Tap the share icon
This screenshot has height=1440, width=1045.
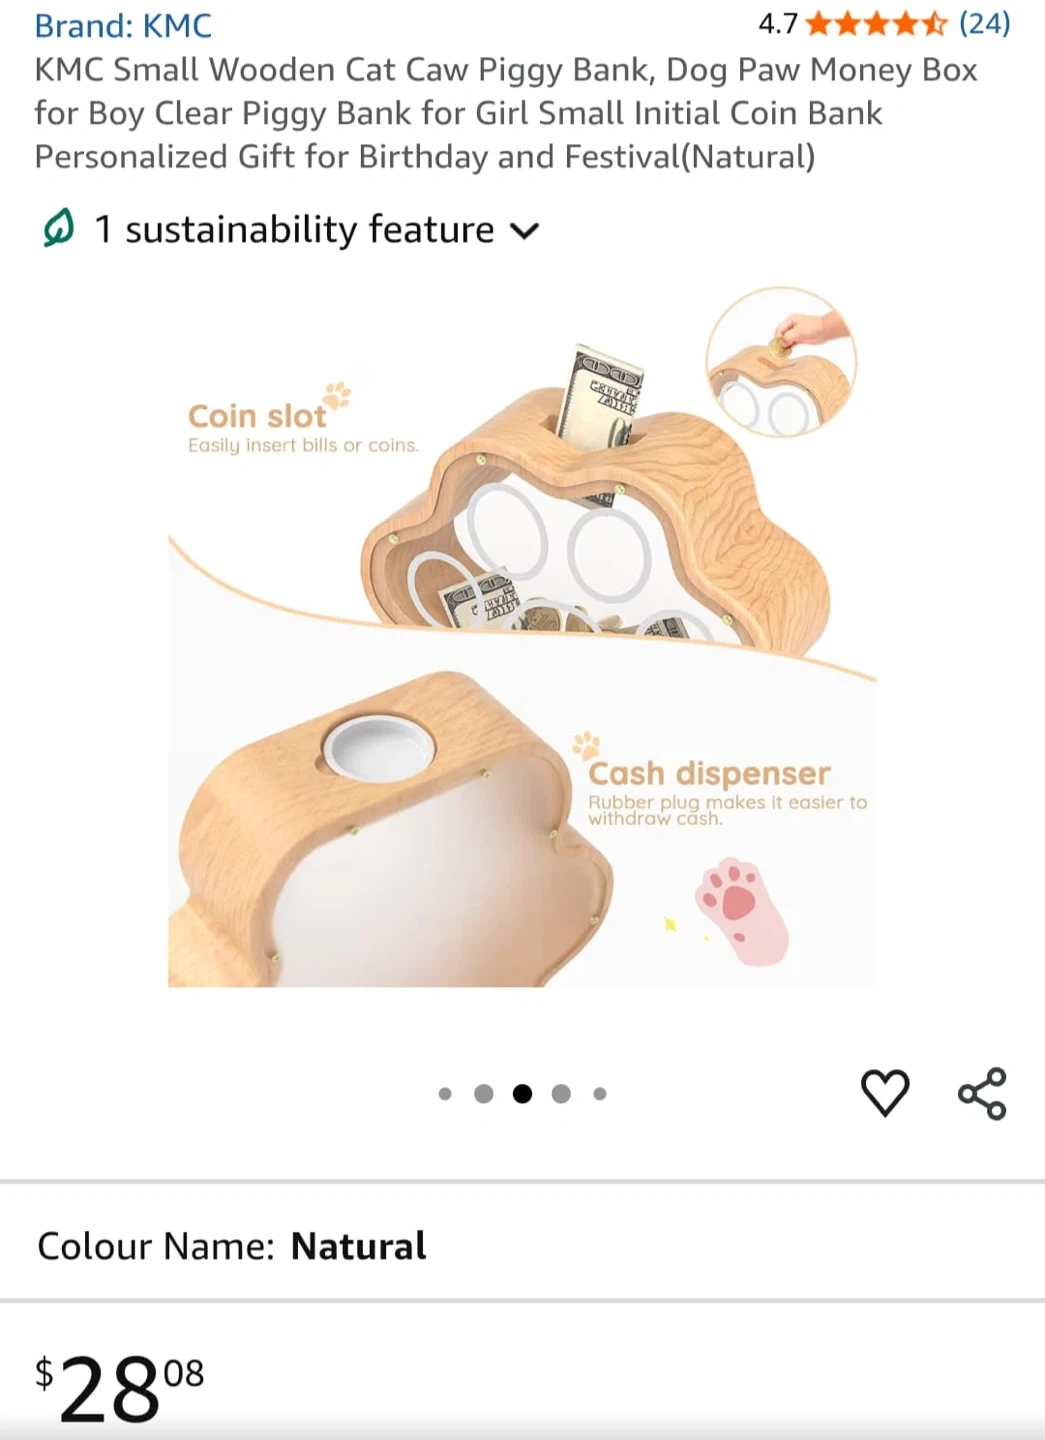click(982, 1093)
